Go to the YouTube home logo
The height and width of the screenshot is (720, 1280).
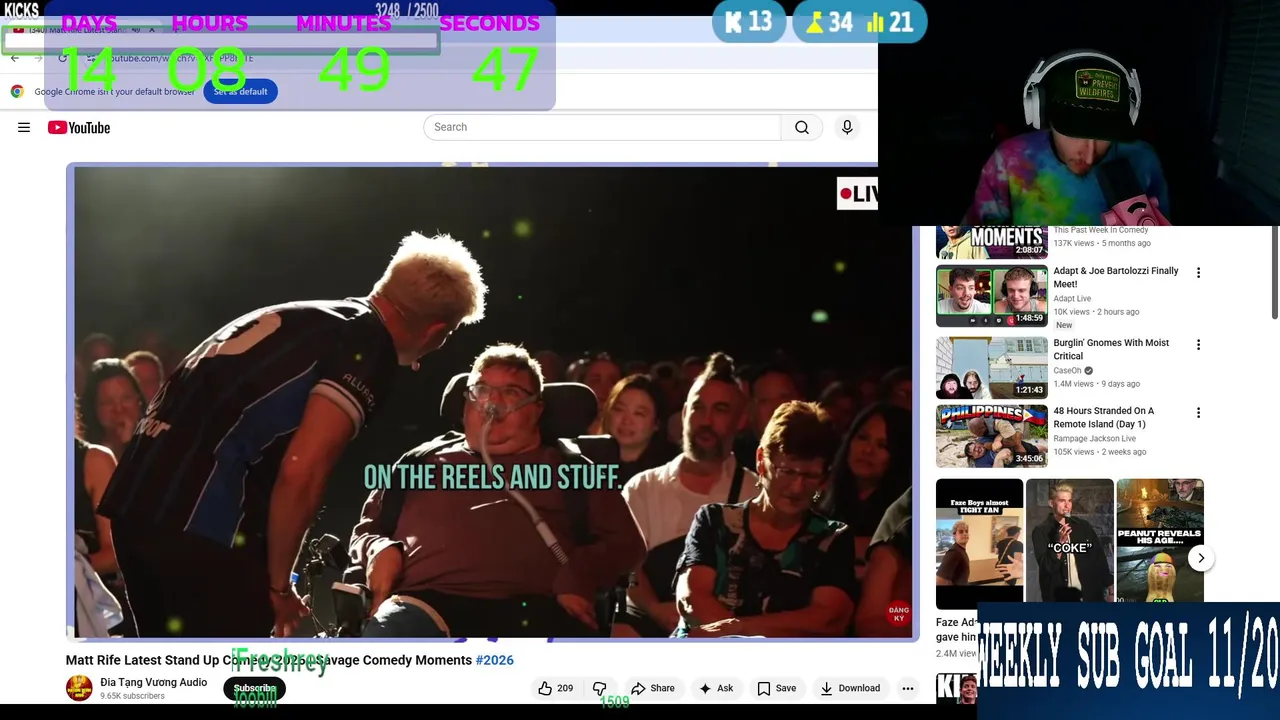click(79, 127)
